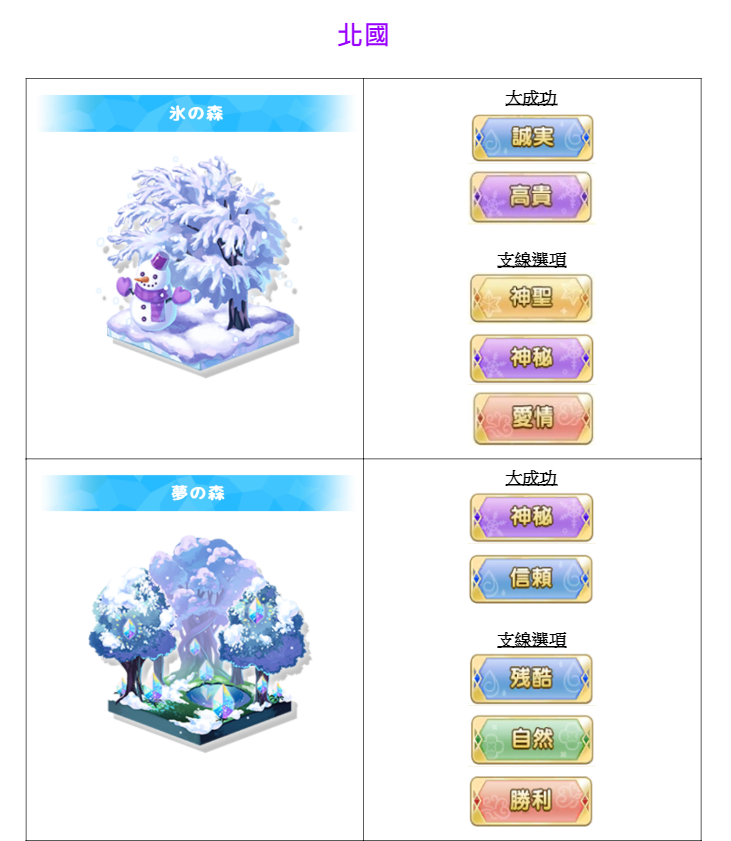Select the purple 高貴 button
This screenshot has height=841, width=731.
tap(530, 197)
